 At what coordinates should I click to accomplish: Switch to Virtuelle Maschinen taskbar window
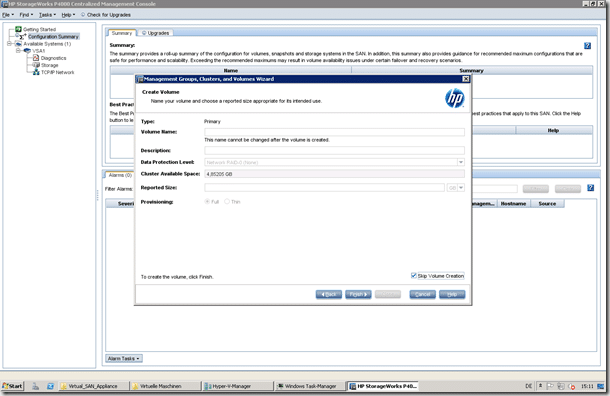[165, 386]
